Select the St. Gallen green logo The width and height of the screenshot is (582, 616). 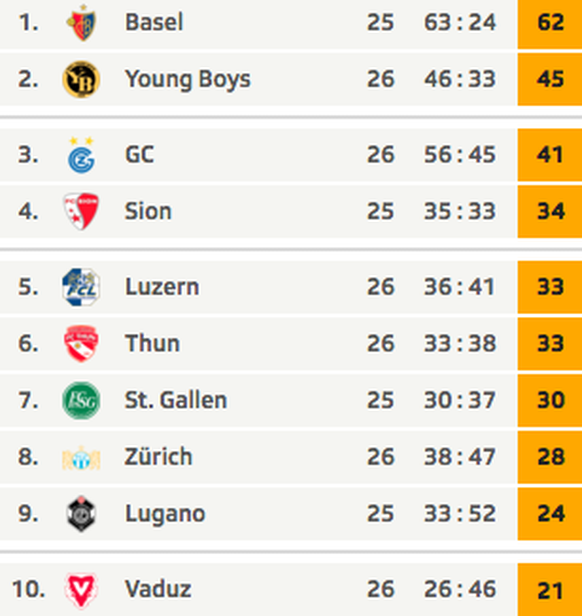(x=81, y=400)
